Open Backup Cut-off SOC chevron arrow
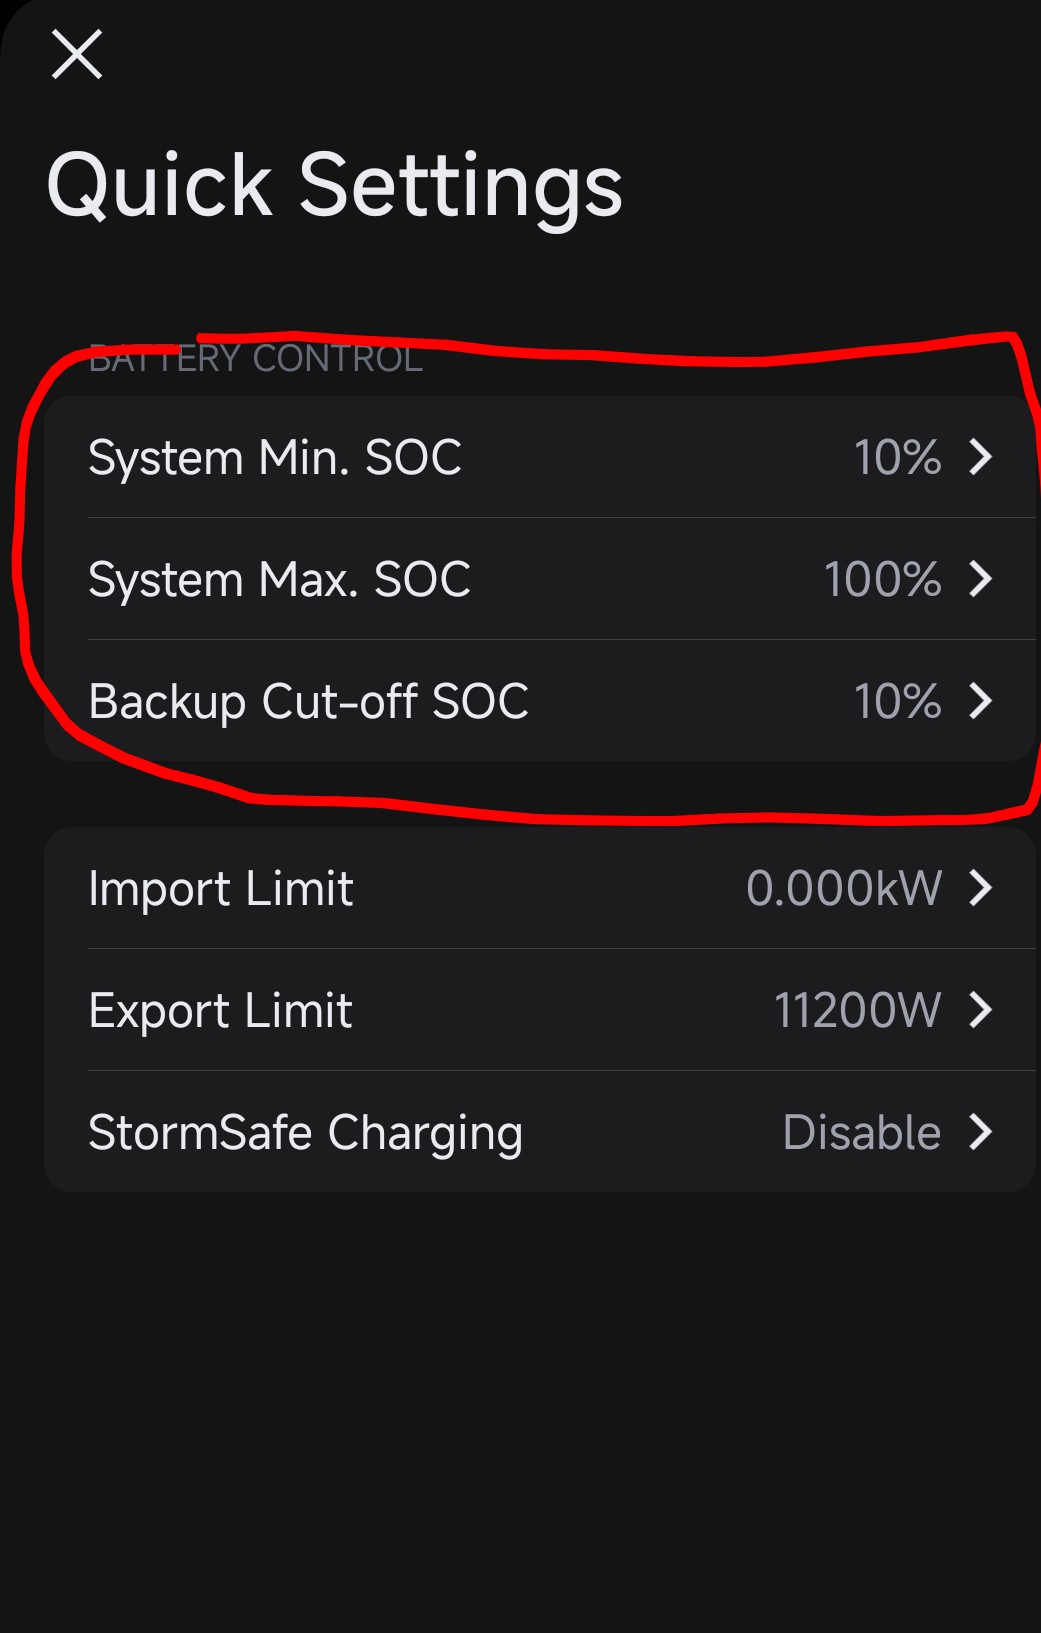The width and height of the screenshot is (1041, 1633). pyautogui.click(x=981, y=701)
